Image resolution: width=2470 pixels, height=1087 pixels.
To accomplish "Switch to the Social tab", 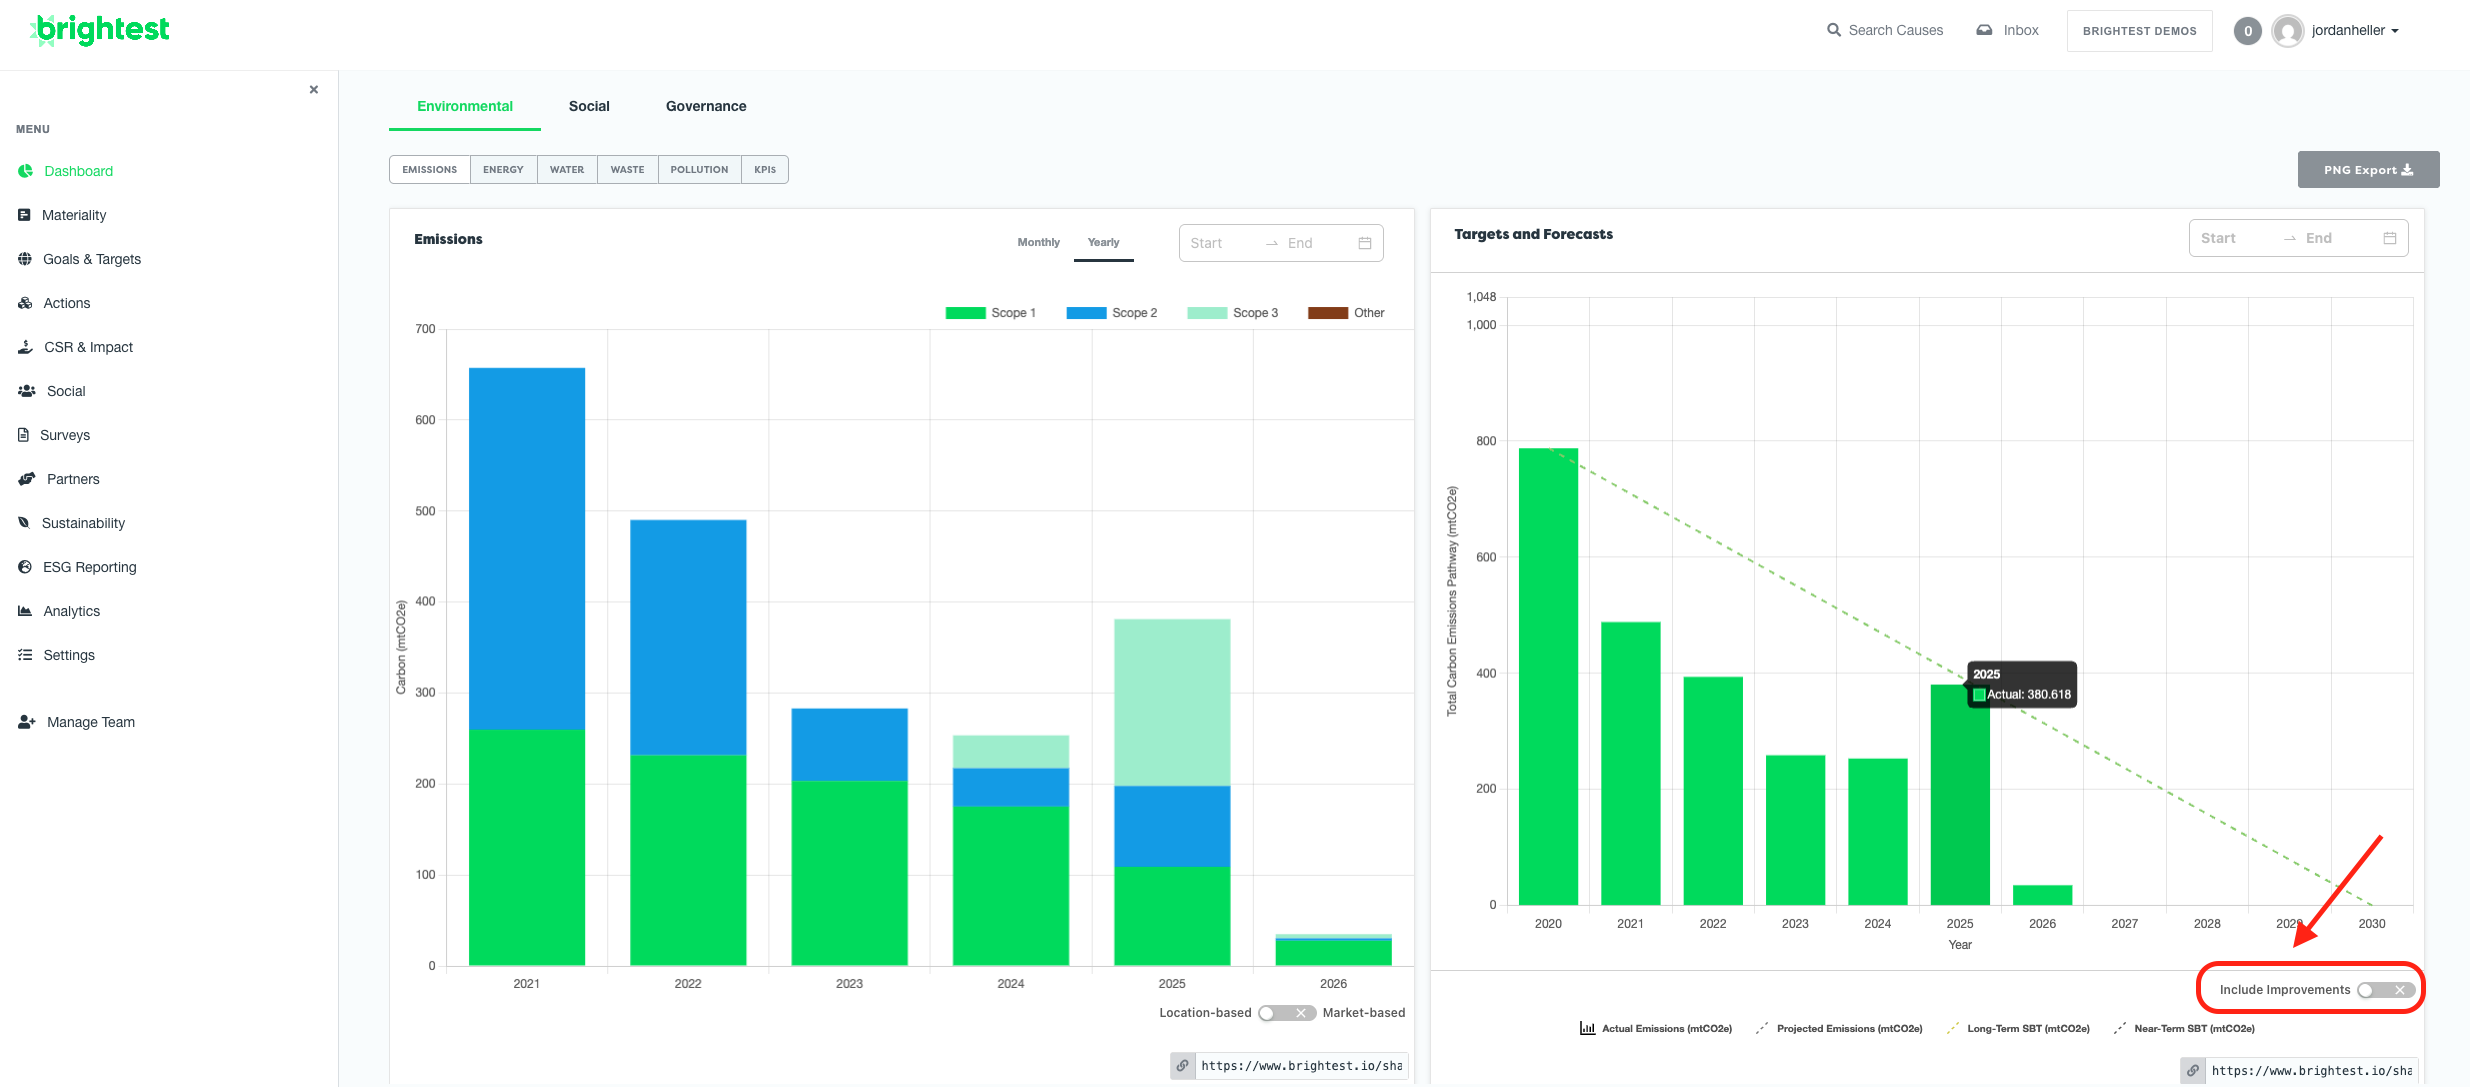I will tap(589, 106).
